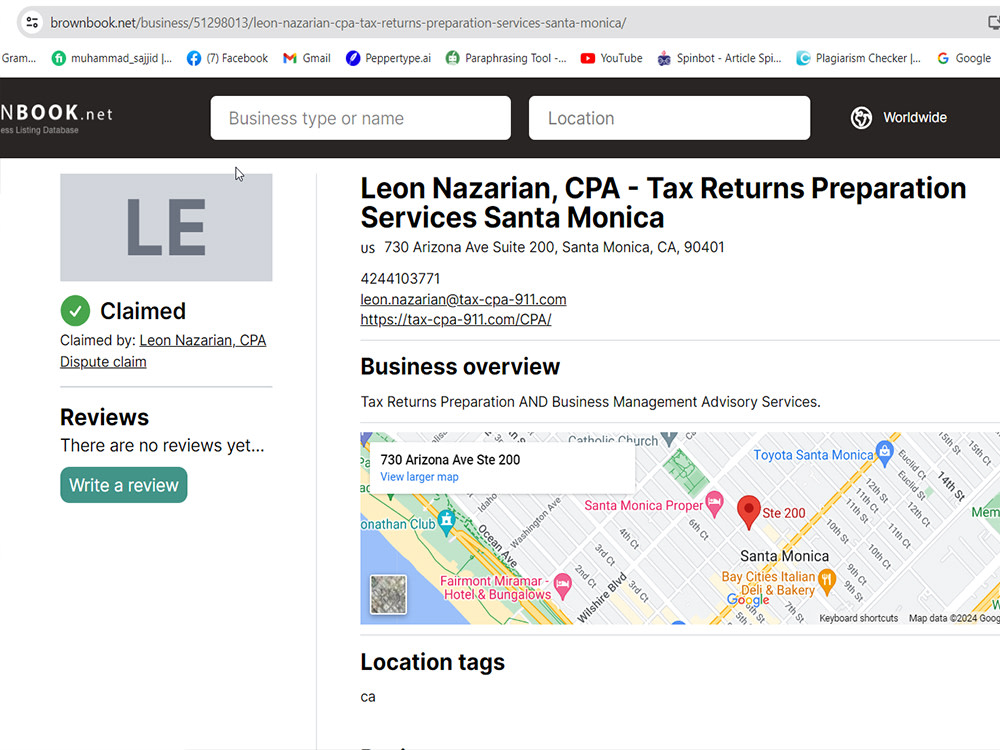Click the Google logo on map
This screenshot has height=750, width=1000.
point(747,600)
